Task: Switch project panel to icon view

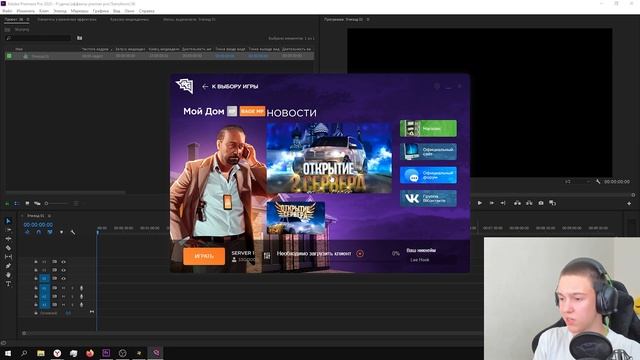Action: 27,203
